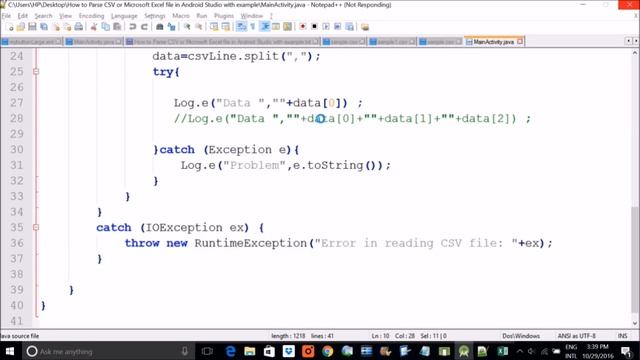Screen dimensions: 640x360
Task: Stop macro recording with black square icon
Action: click(x=314, y=27)
